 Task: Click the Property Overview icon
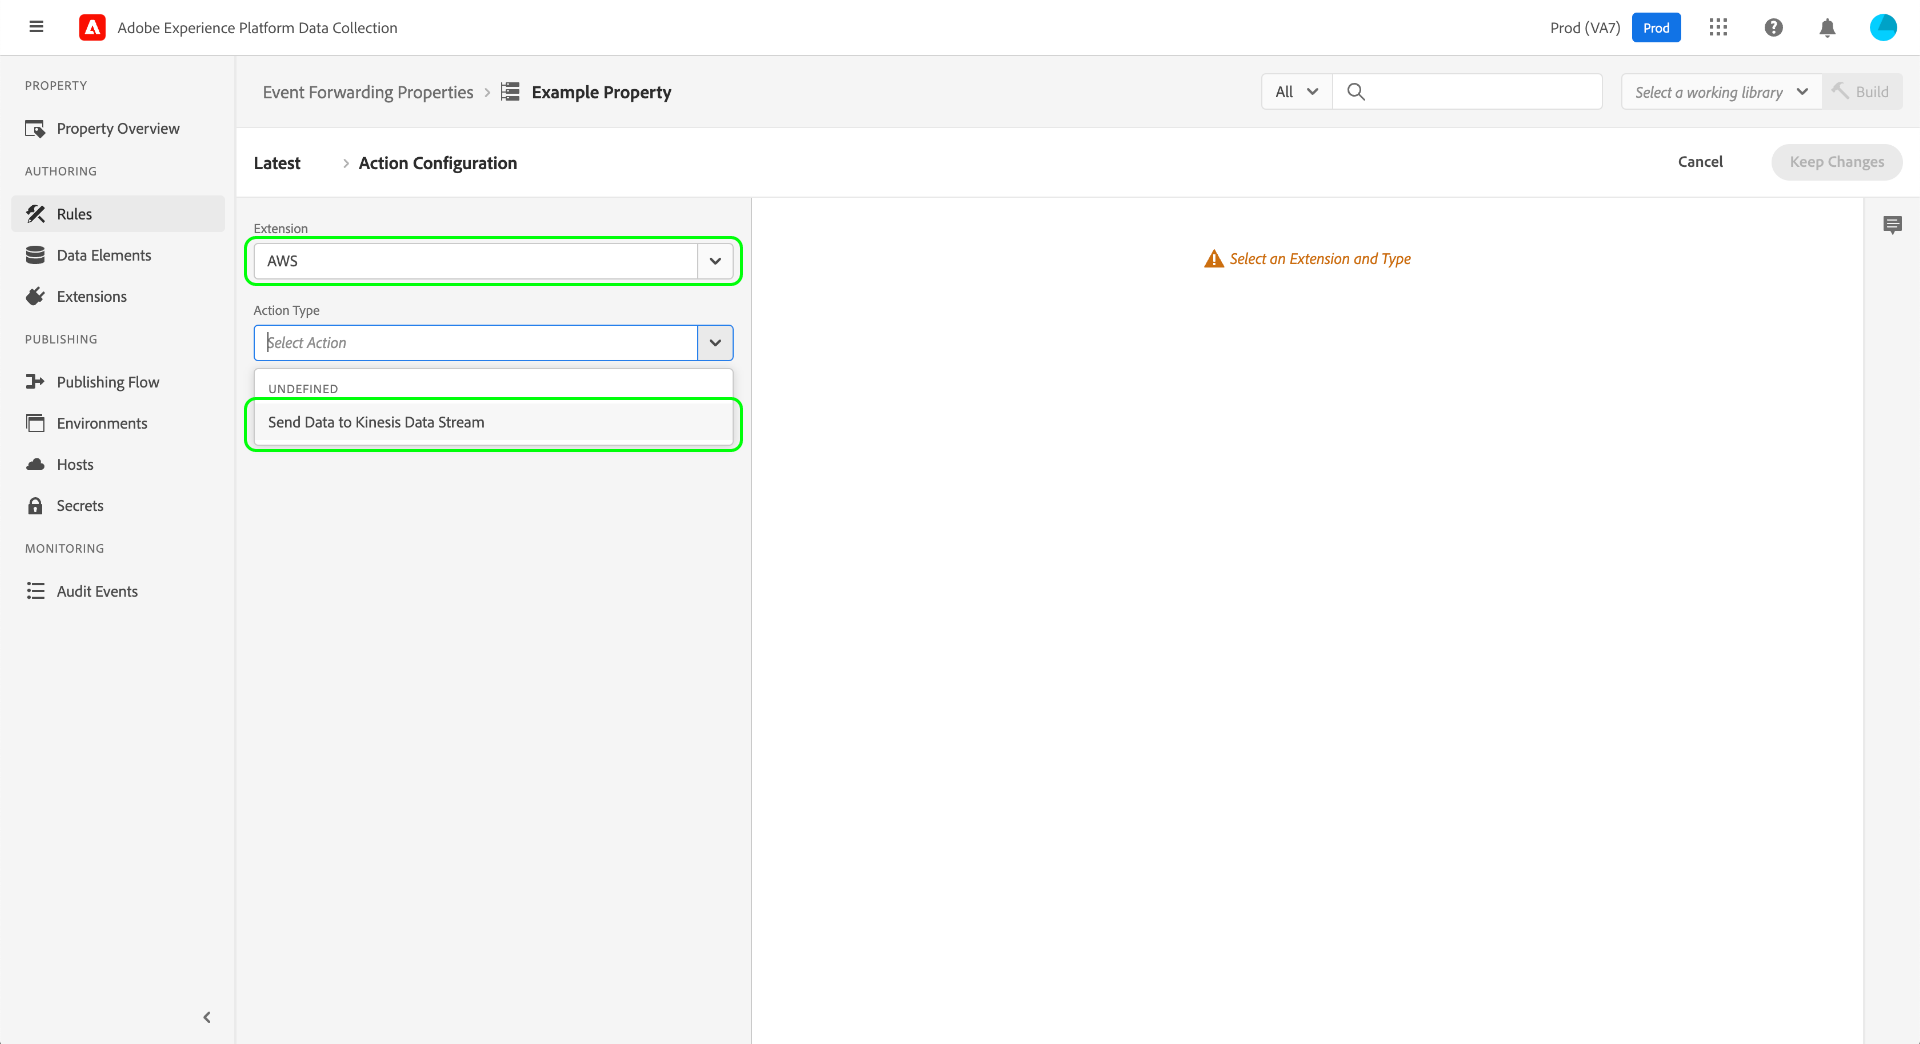coord(35,129)
